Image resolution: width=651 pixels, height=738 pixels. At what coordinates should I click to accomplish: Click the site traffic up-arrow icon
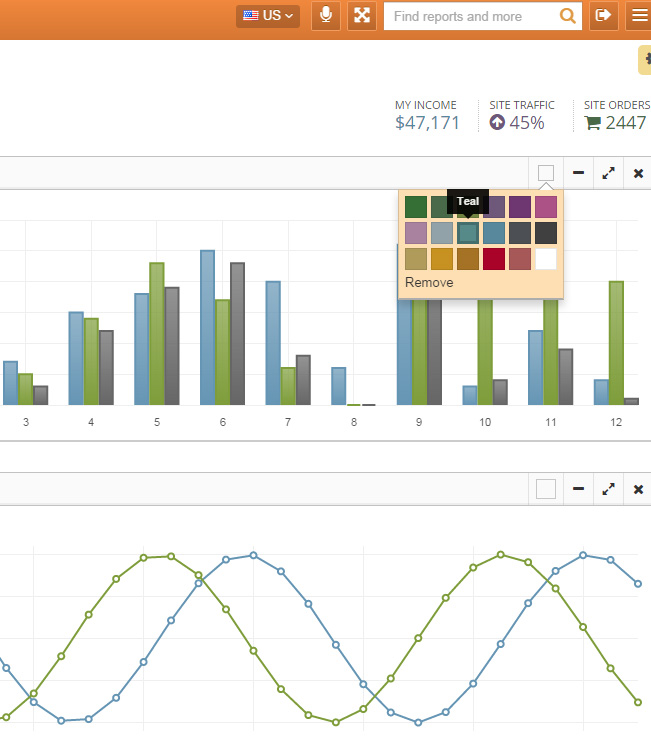(497, 123)
